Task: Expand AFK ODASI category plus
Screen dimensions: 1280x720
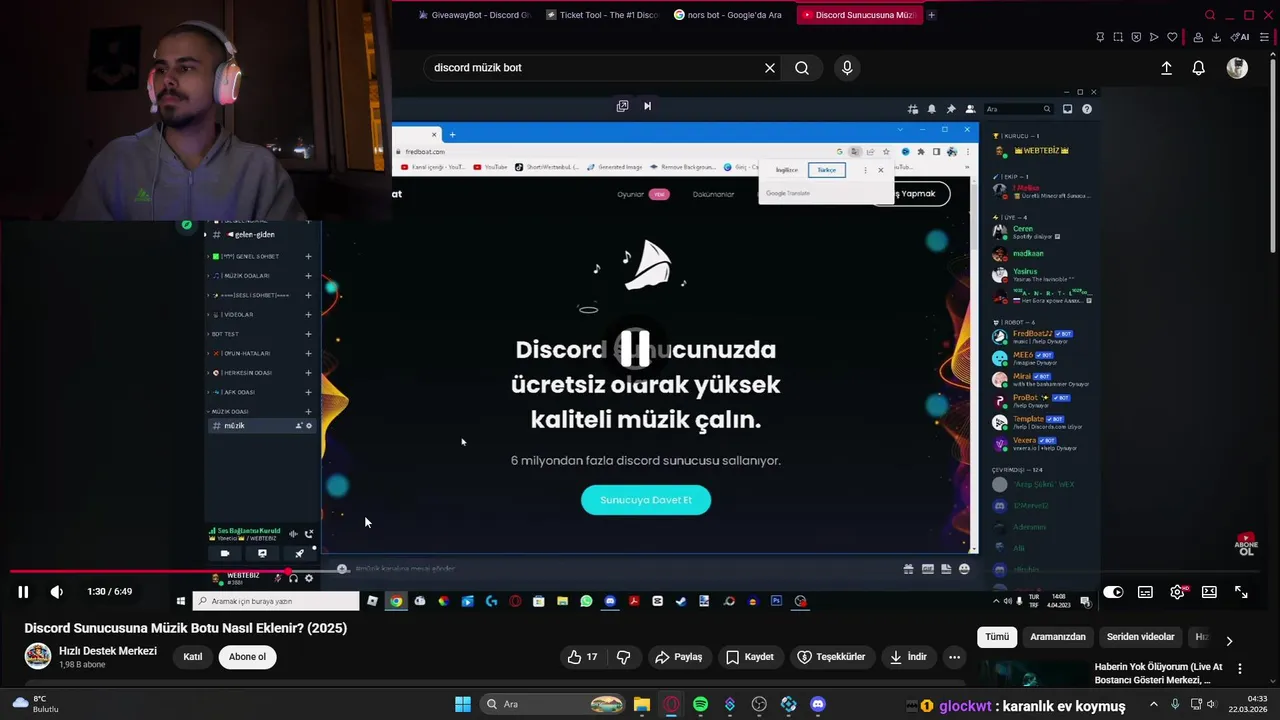Action: (x=308, y=393)
